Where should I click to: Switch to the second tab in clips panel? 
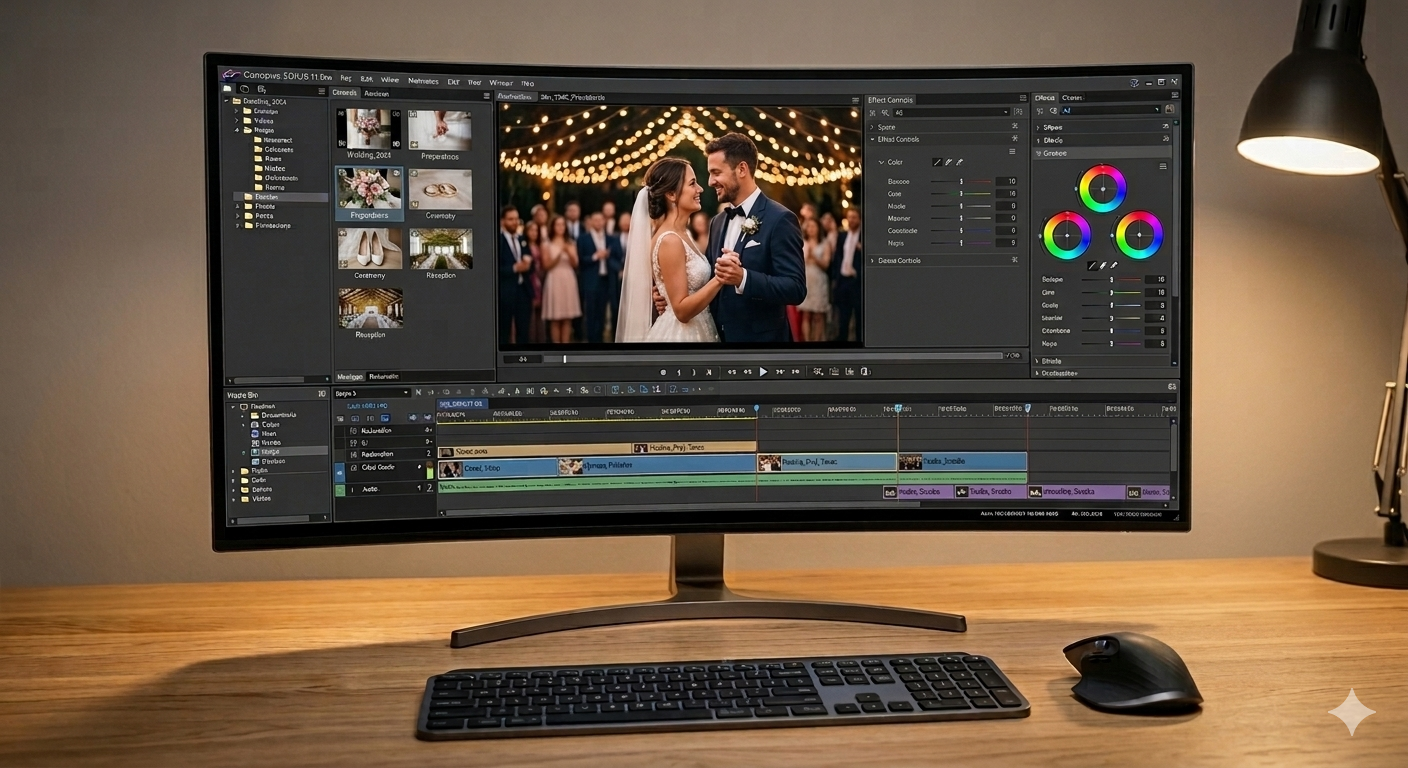pyautogui.click(x=377, y=93)
